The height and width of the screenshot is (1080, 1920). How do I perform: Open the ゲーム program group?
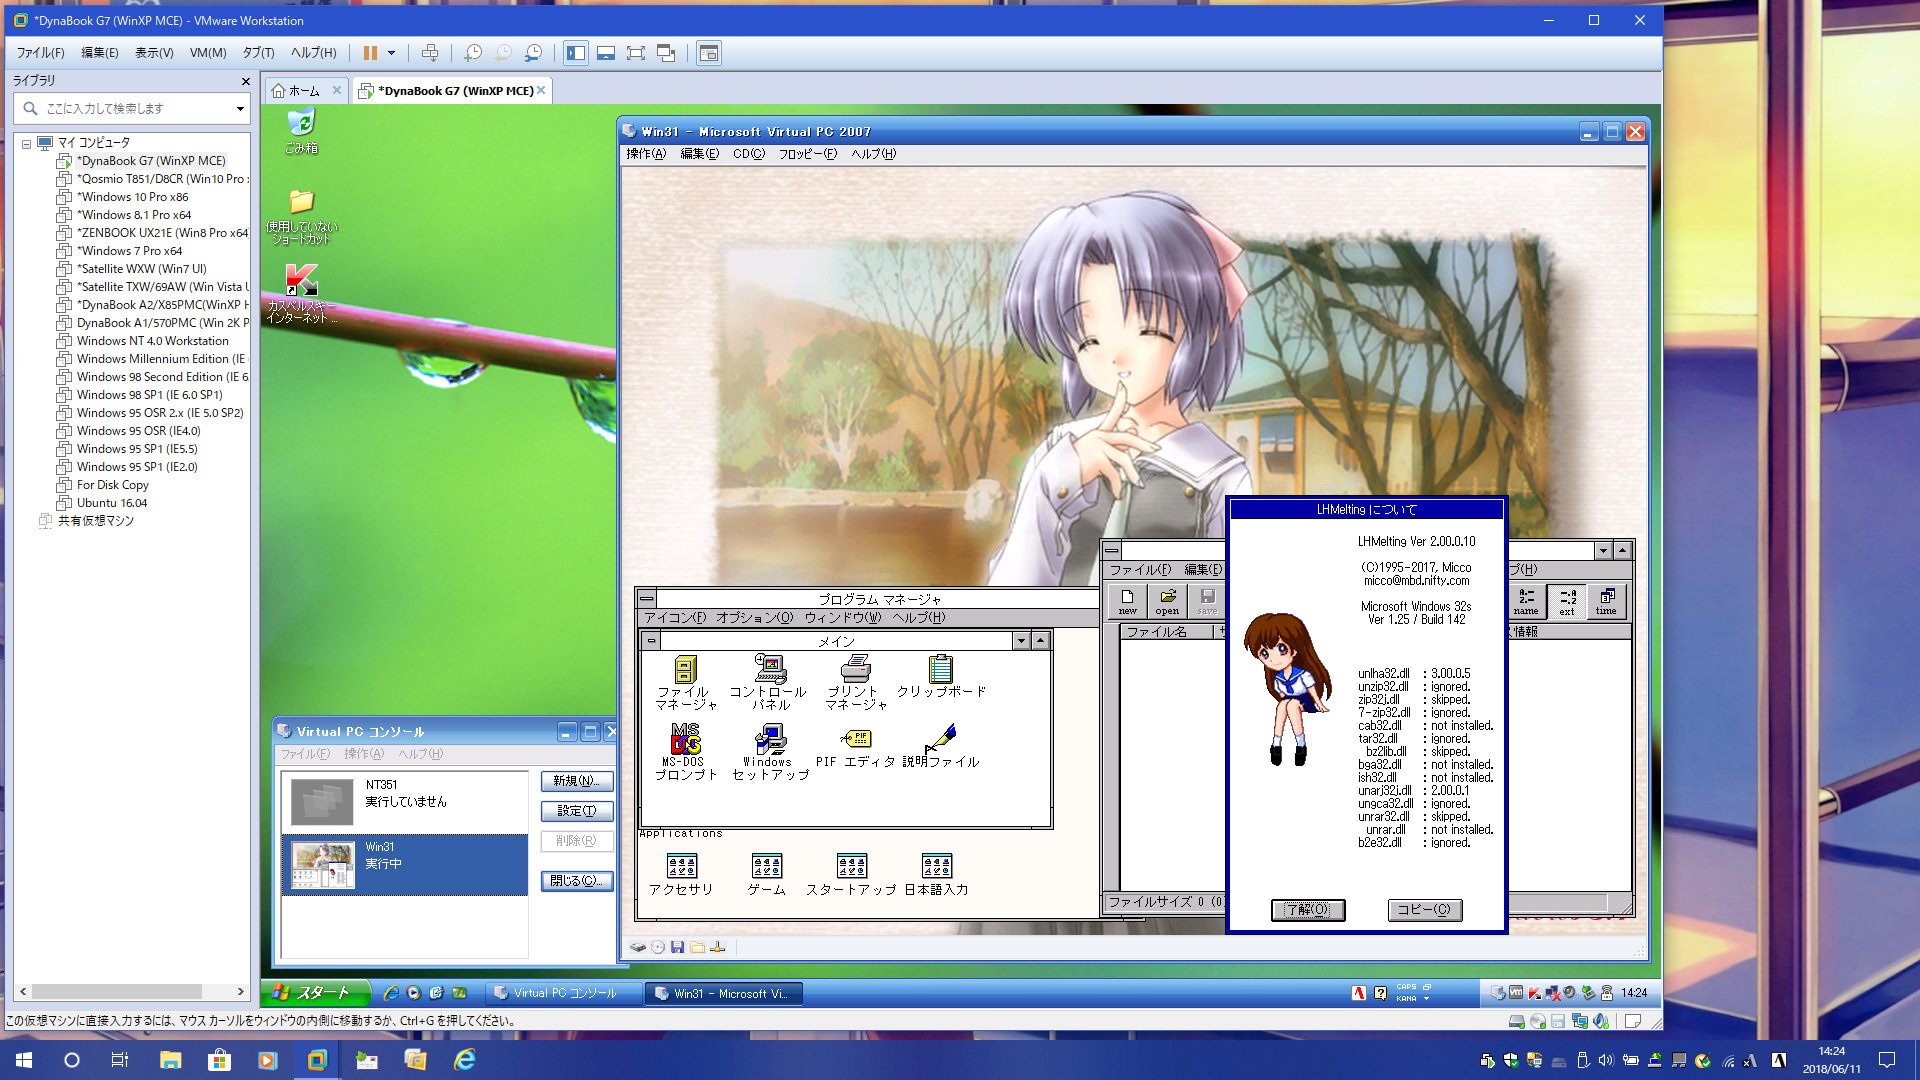pyautogui.click(x=766, y=874)
